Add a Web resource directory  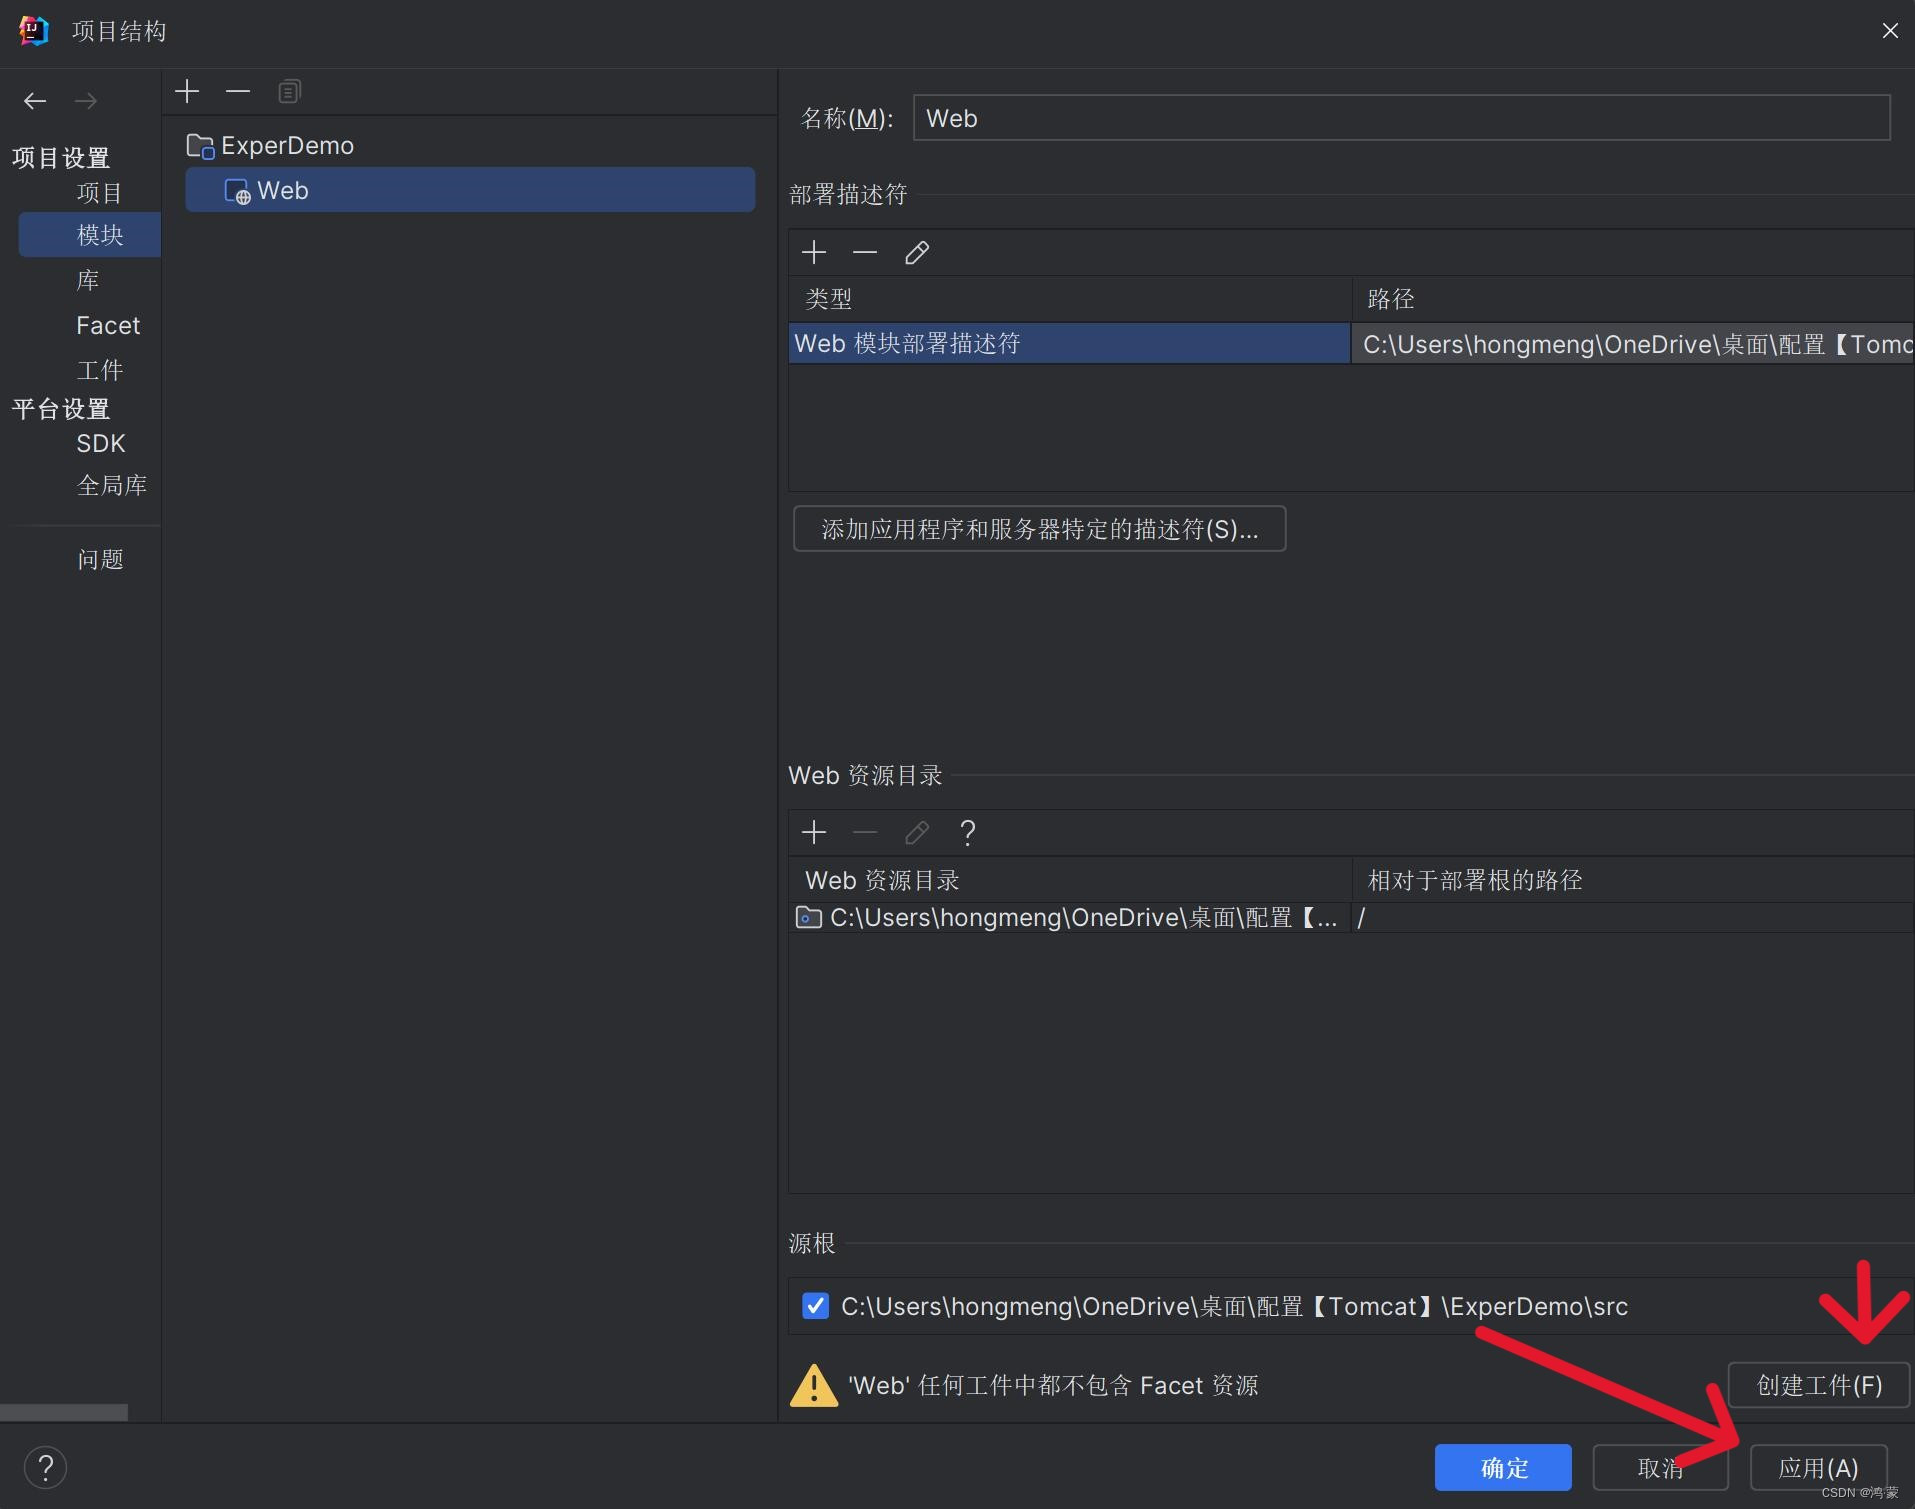coord(814,833)
